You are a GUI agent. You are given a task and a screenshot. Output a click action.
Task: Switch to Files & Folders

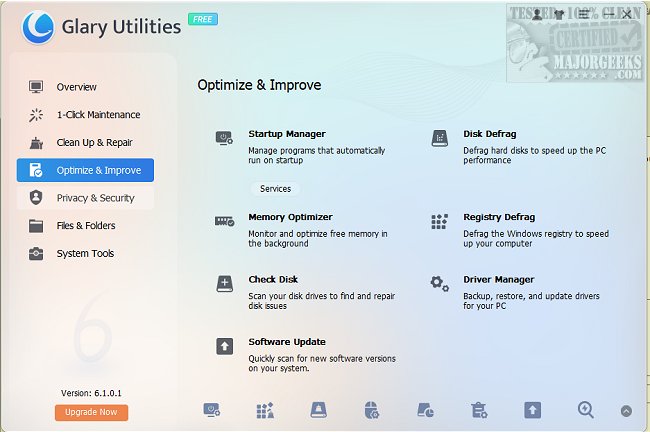(x=85, y=226)
